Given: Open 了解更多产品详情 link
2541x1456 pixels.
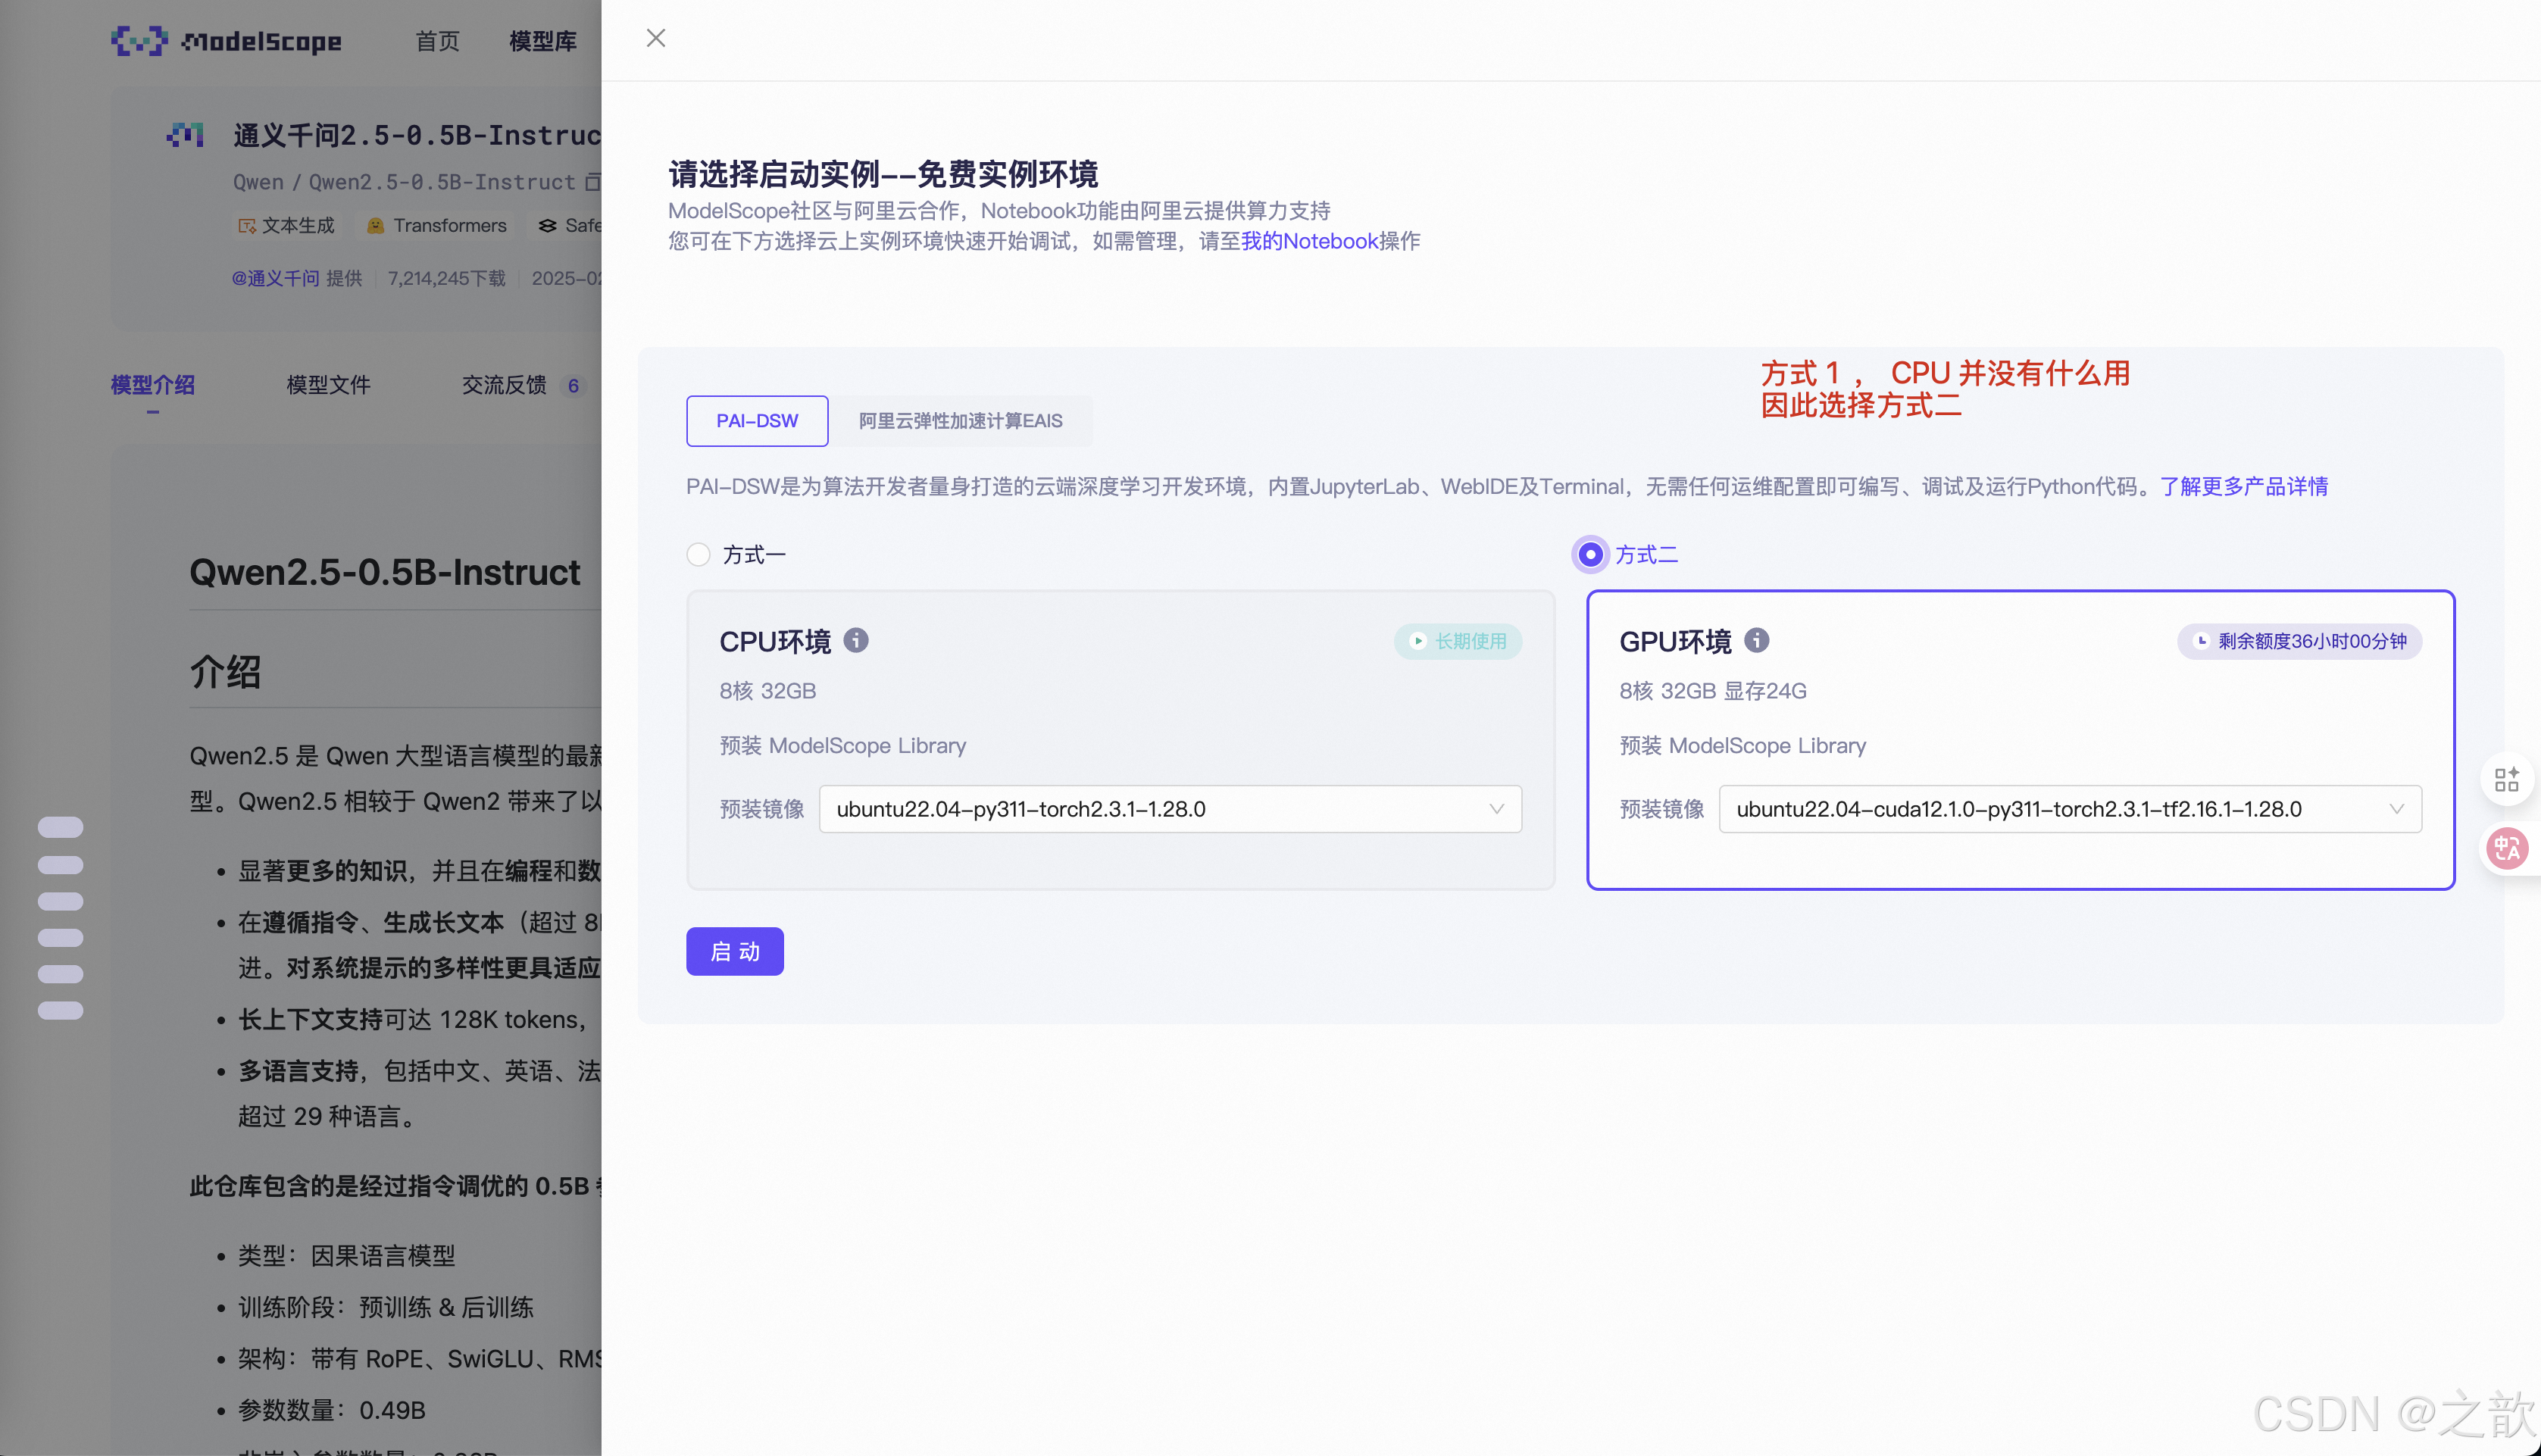Looking at the screenshot, I should click(x=2243, y=487).
